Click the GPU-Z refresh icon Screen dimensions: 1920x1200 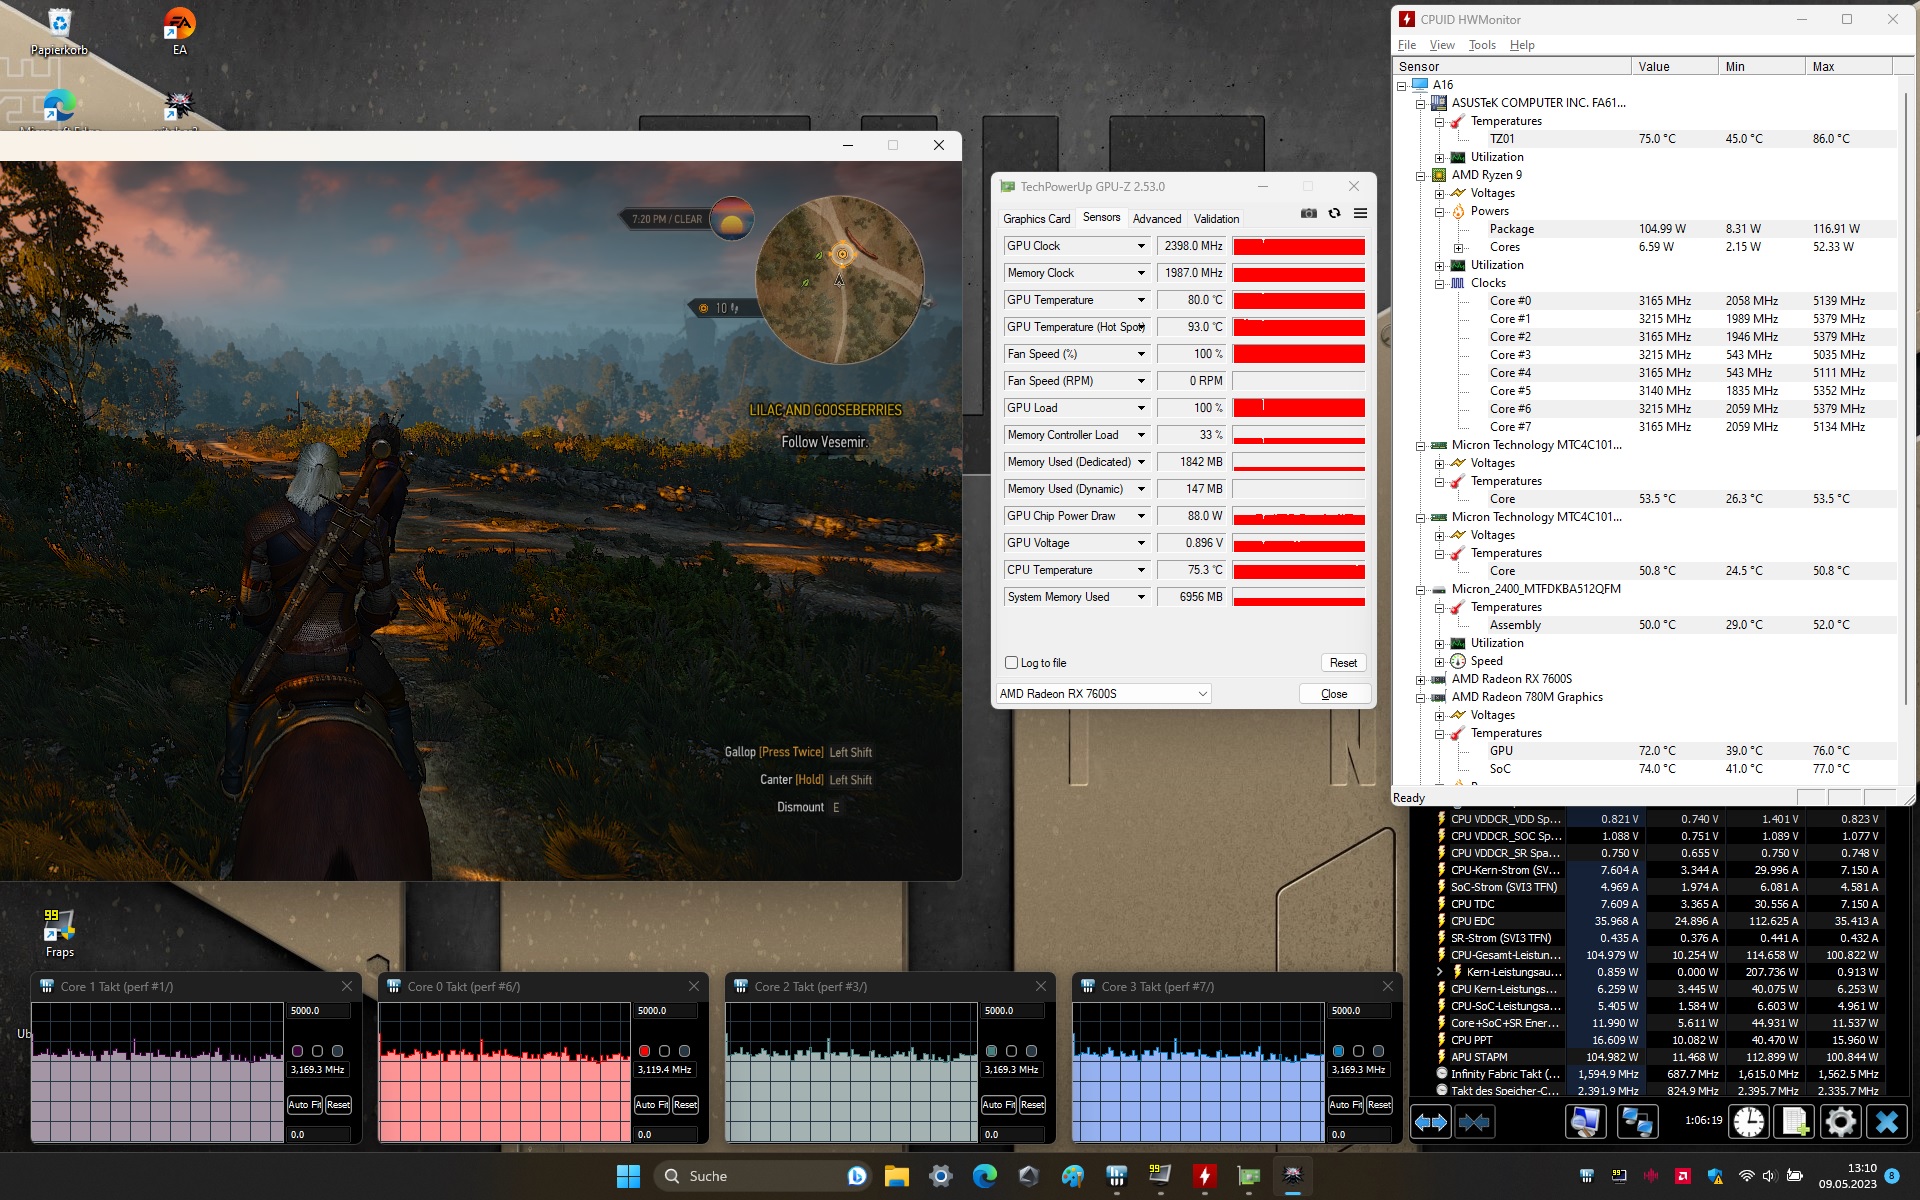1334,213
